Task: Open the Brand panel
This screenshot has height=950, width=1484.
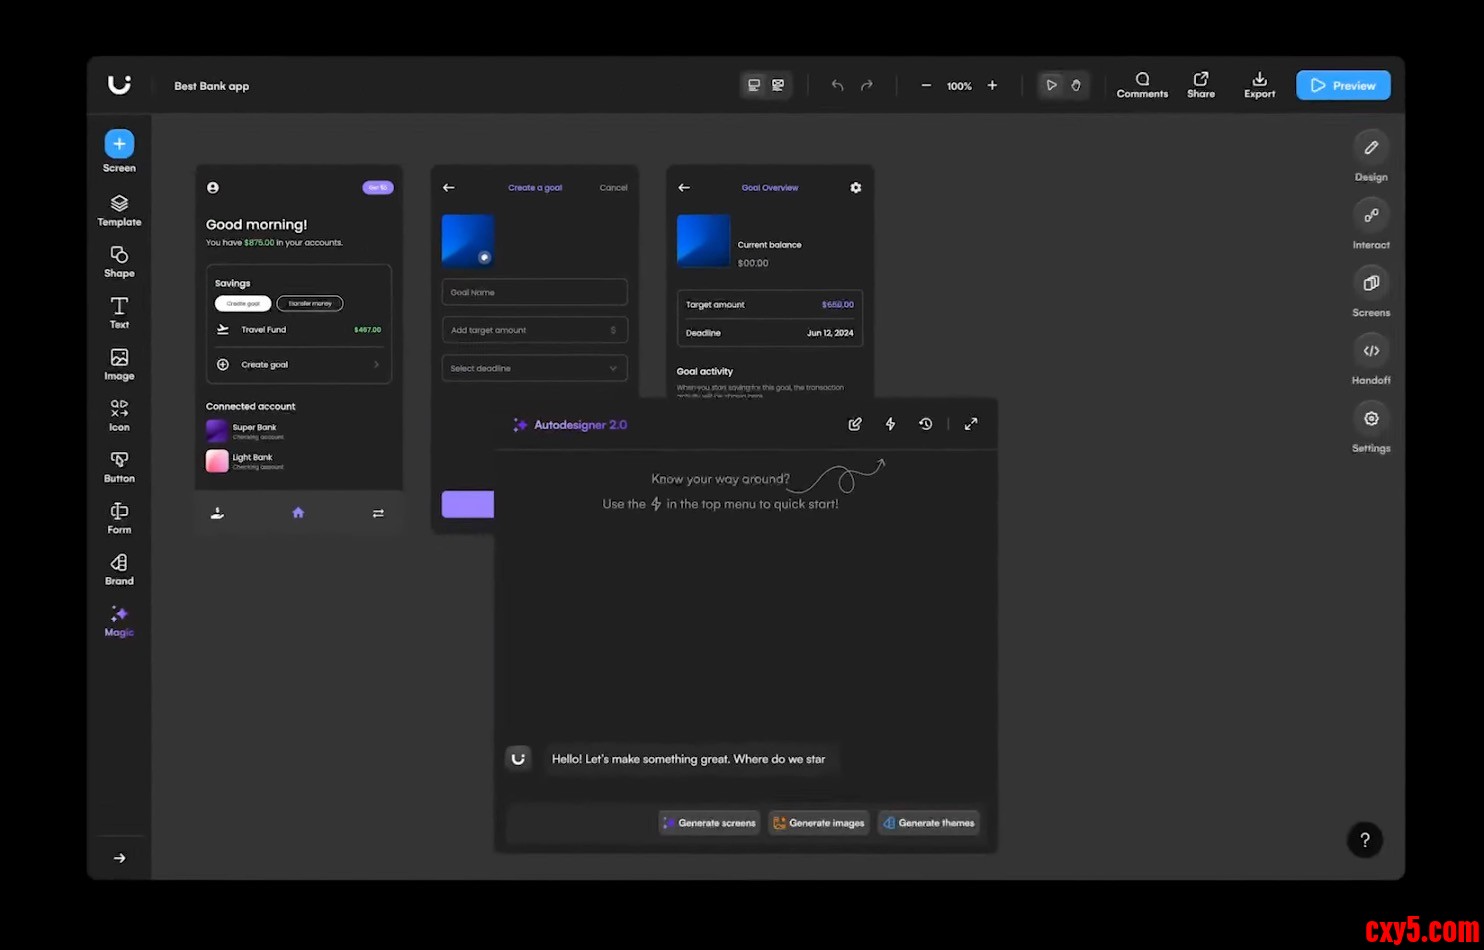Action: coord(119,569)
